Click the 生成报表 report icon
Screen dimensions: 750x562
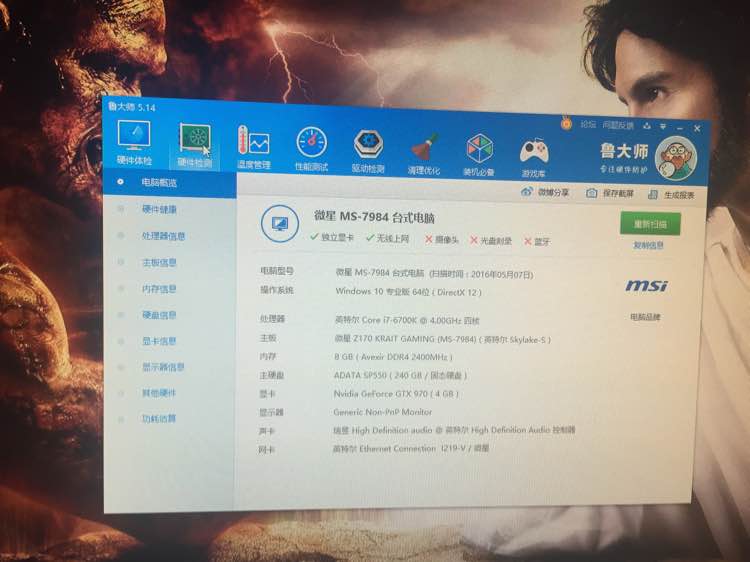pos(653,194)
